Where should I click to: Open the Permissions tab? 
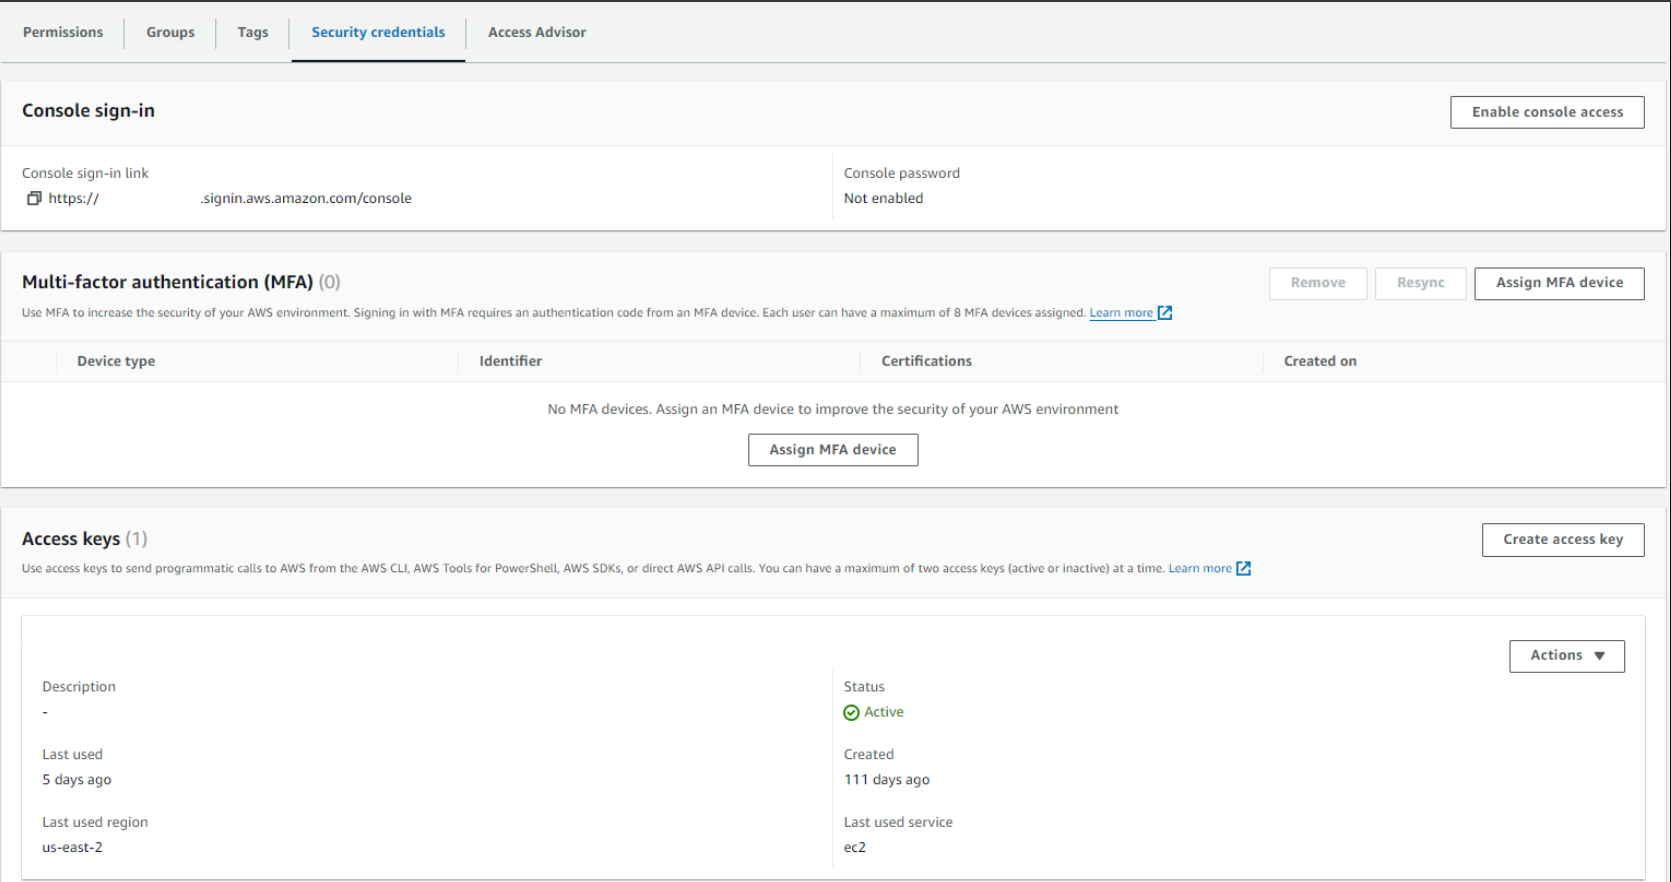tap(63, 32)
